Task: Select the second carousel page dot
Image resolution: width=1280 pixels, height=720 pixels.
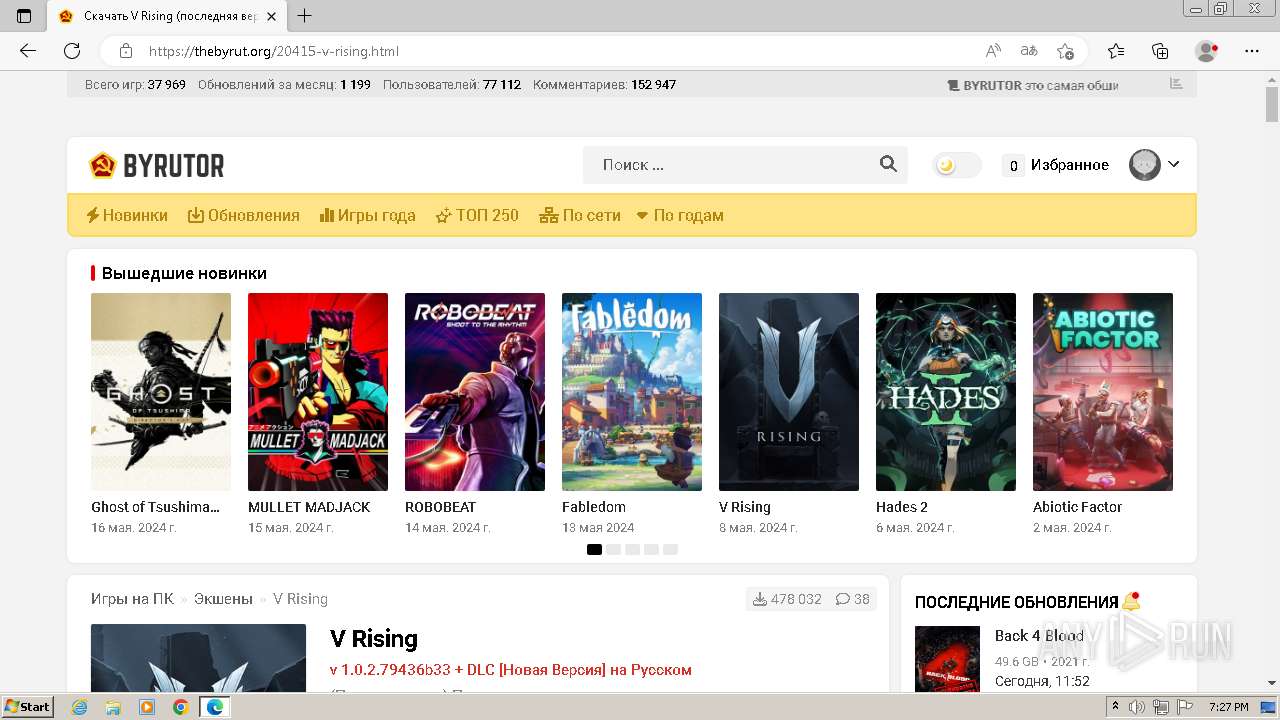Action: click(613, 549)
